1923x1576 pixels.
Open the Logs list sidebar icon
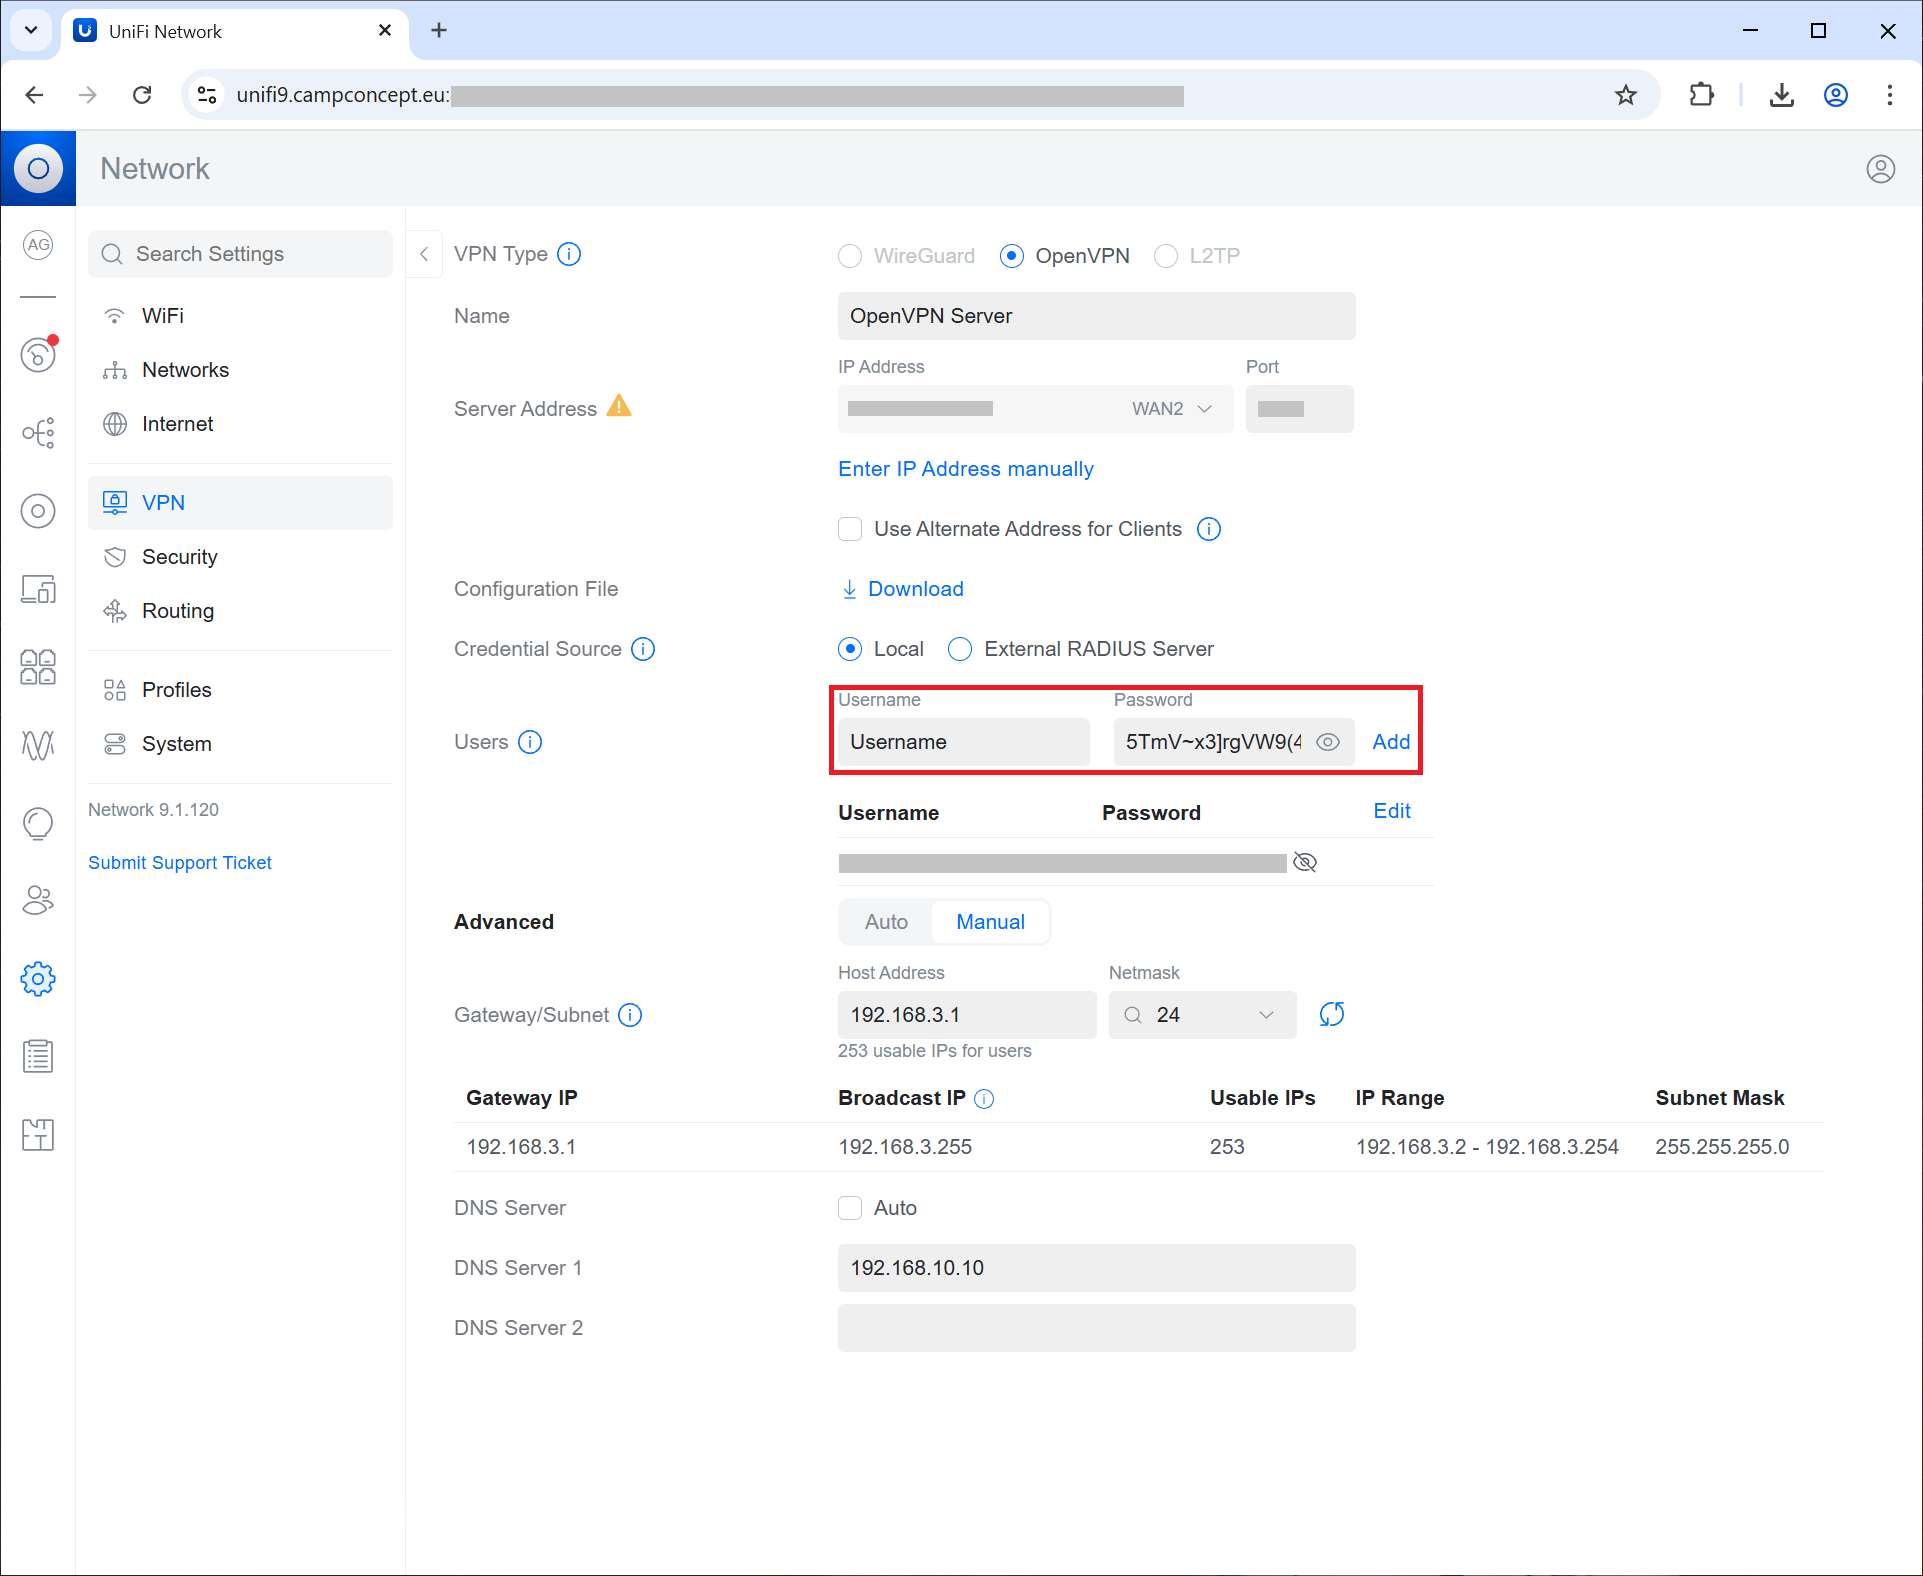pos(38,1056)
